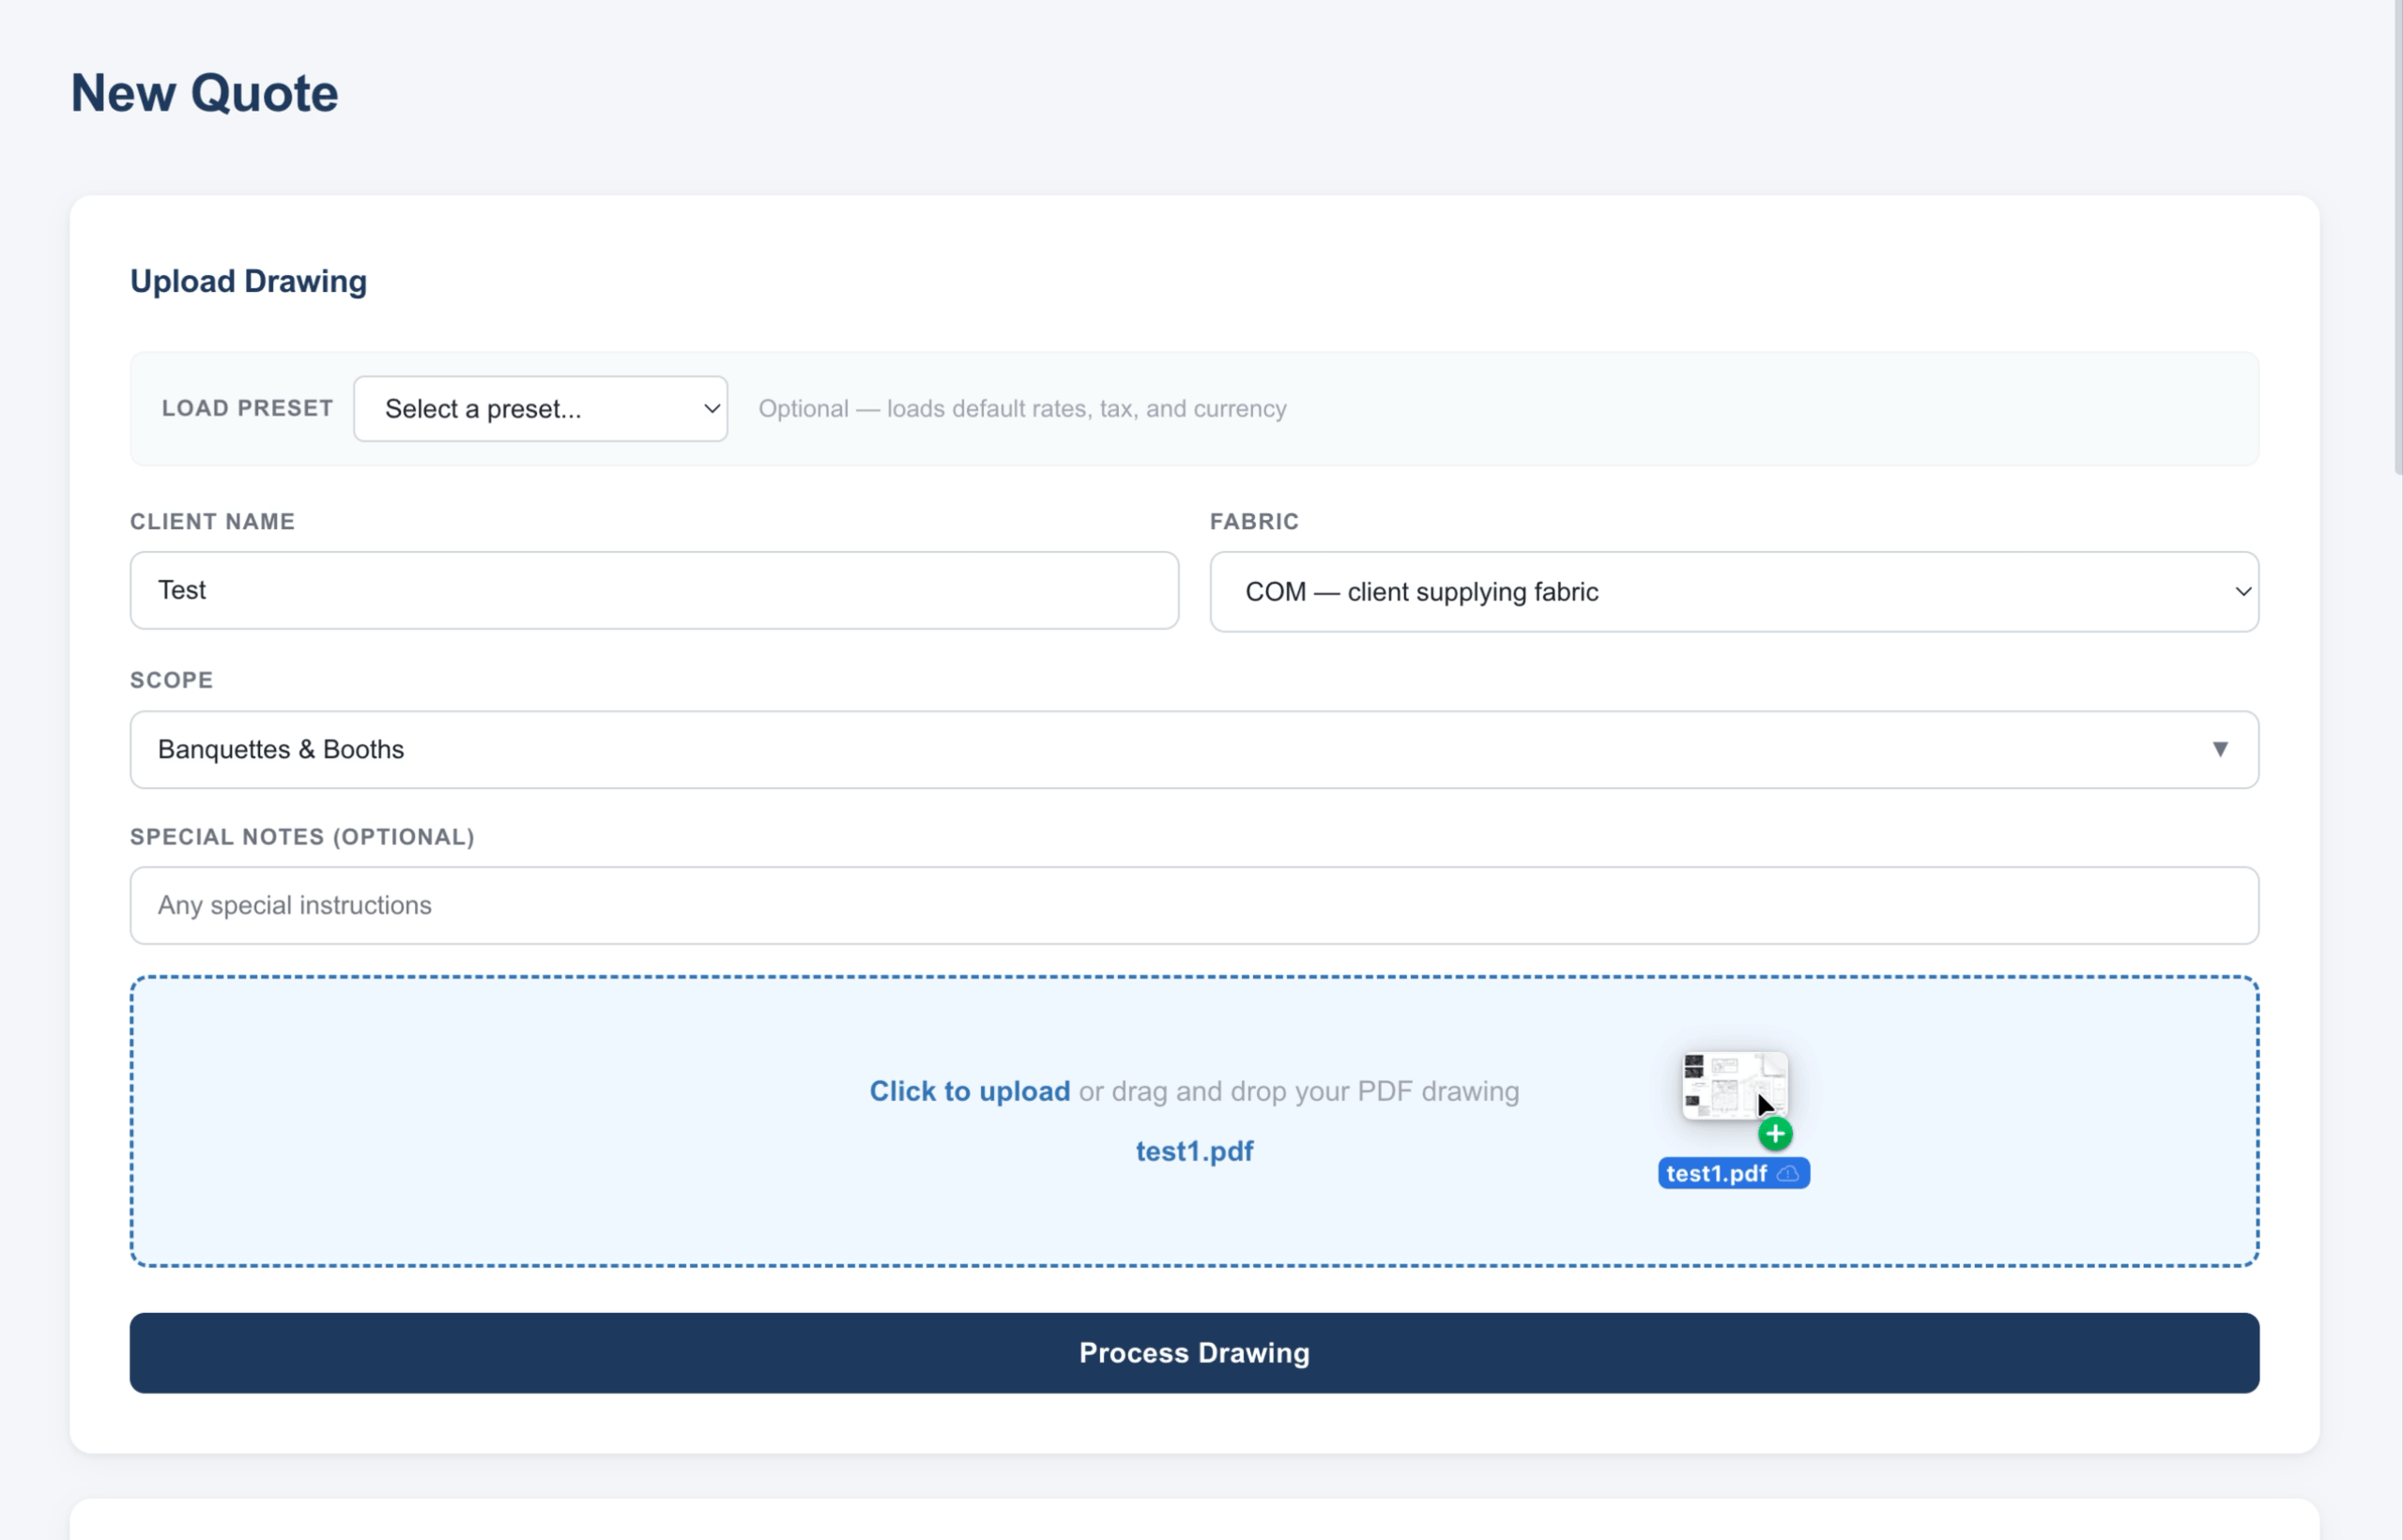Focus the Client Name field containing Test
Viewport: 2403px width, 1540px height.
point(654,590)
